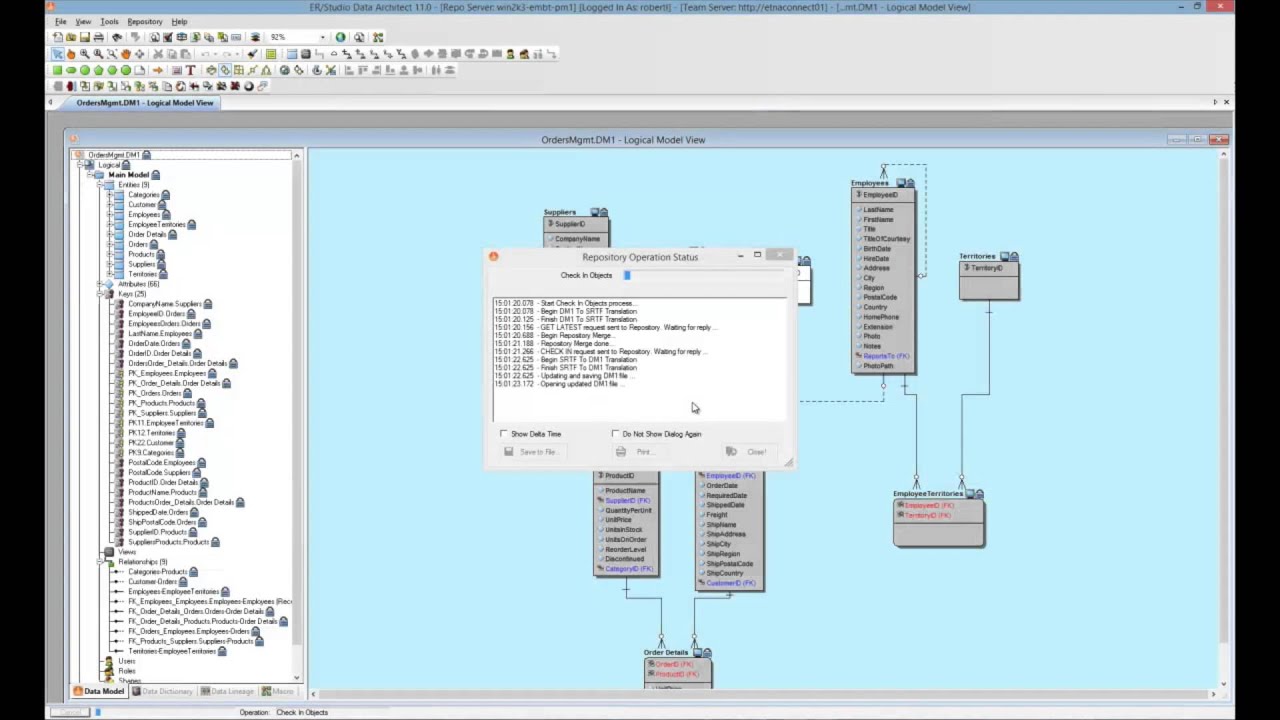Switch to the Data Lineage tab

tap(226, 691)
